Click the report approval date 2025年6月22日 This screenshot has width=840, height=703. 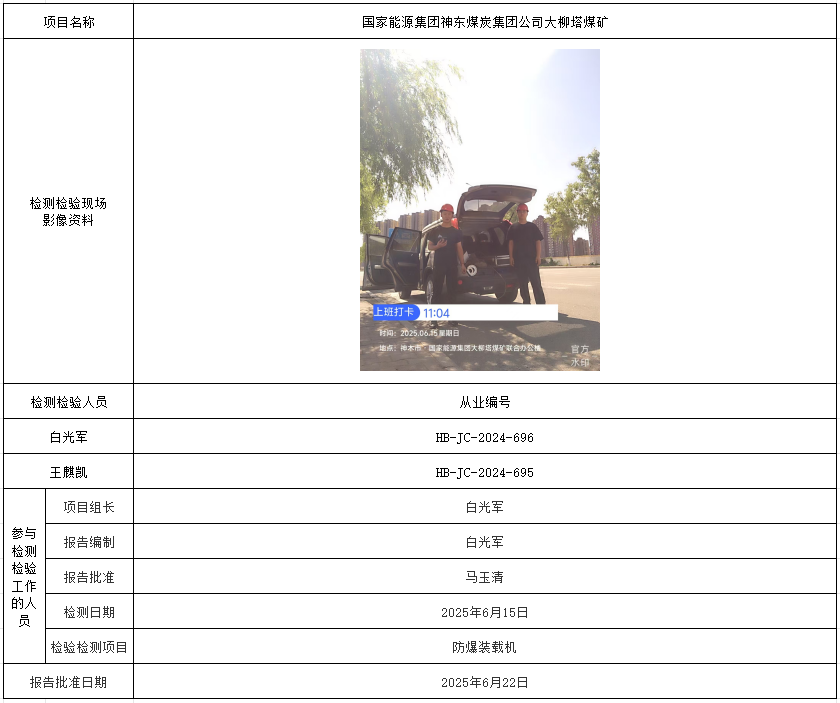[x=484, y=682]
